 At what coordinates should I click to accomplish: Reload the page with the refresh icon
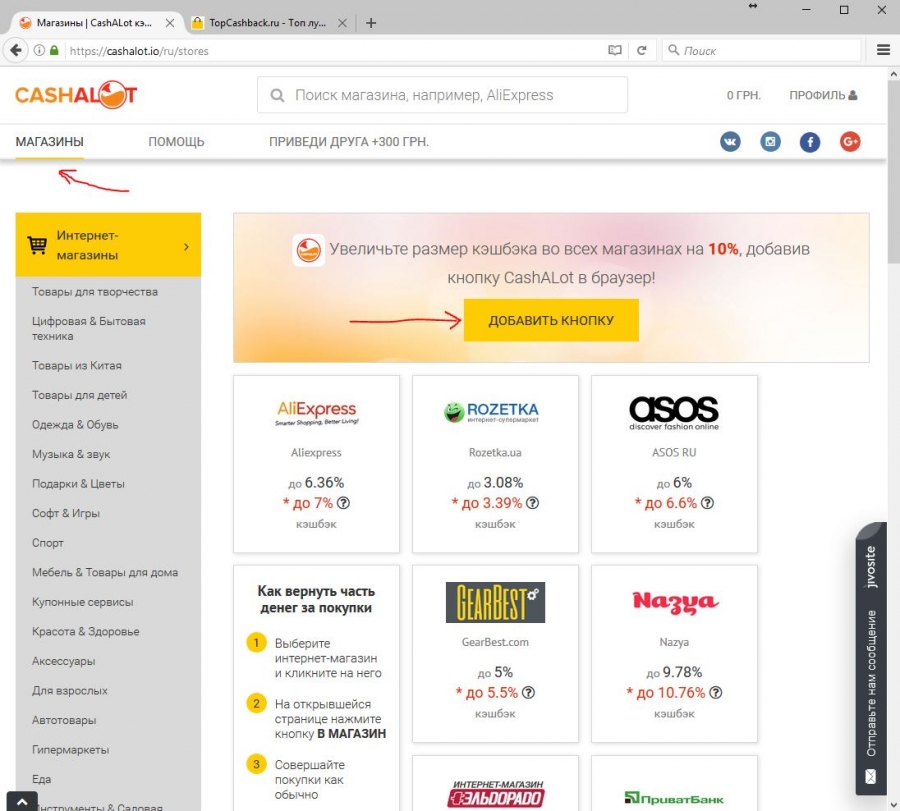pyautogui.click(x=642, y=51)
